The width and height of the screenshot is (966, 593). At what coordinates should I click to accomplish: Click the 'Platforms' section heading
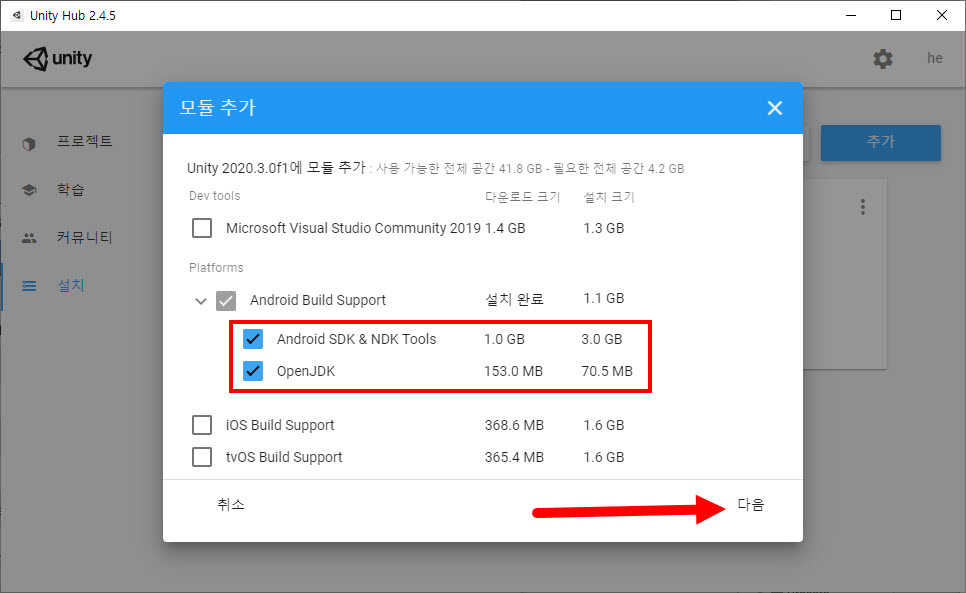pyautogui.click(x=216, y=268)
